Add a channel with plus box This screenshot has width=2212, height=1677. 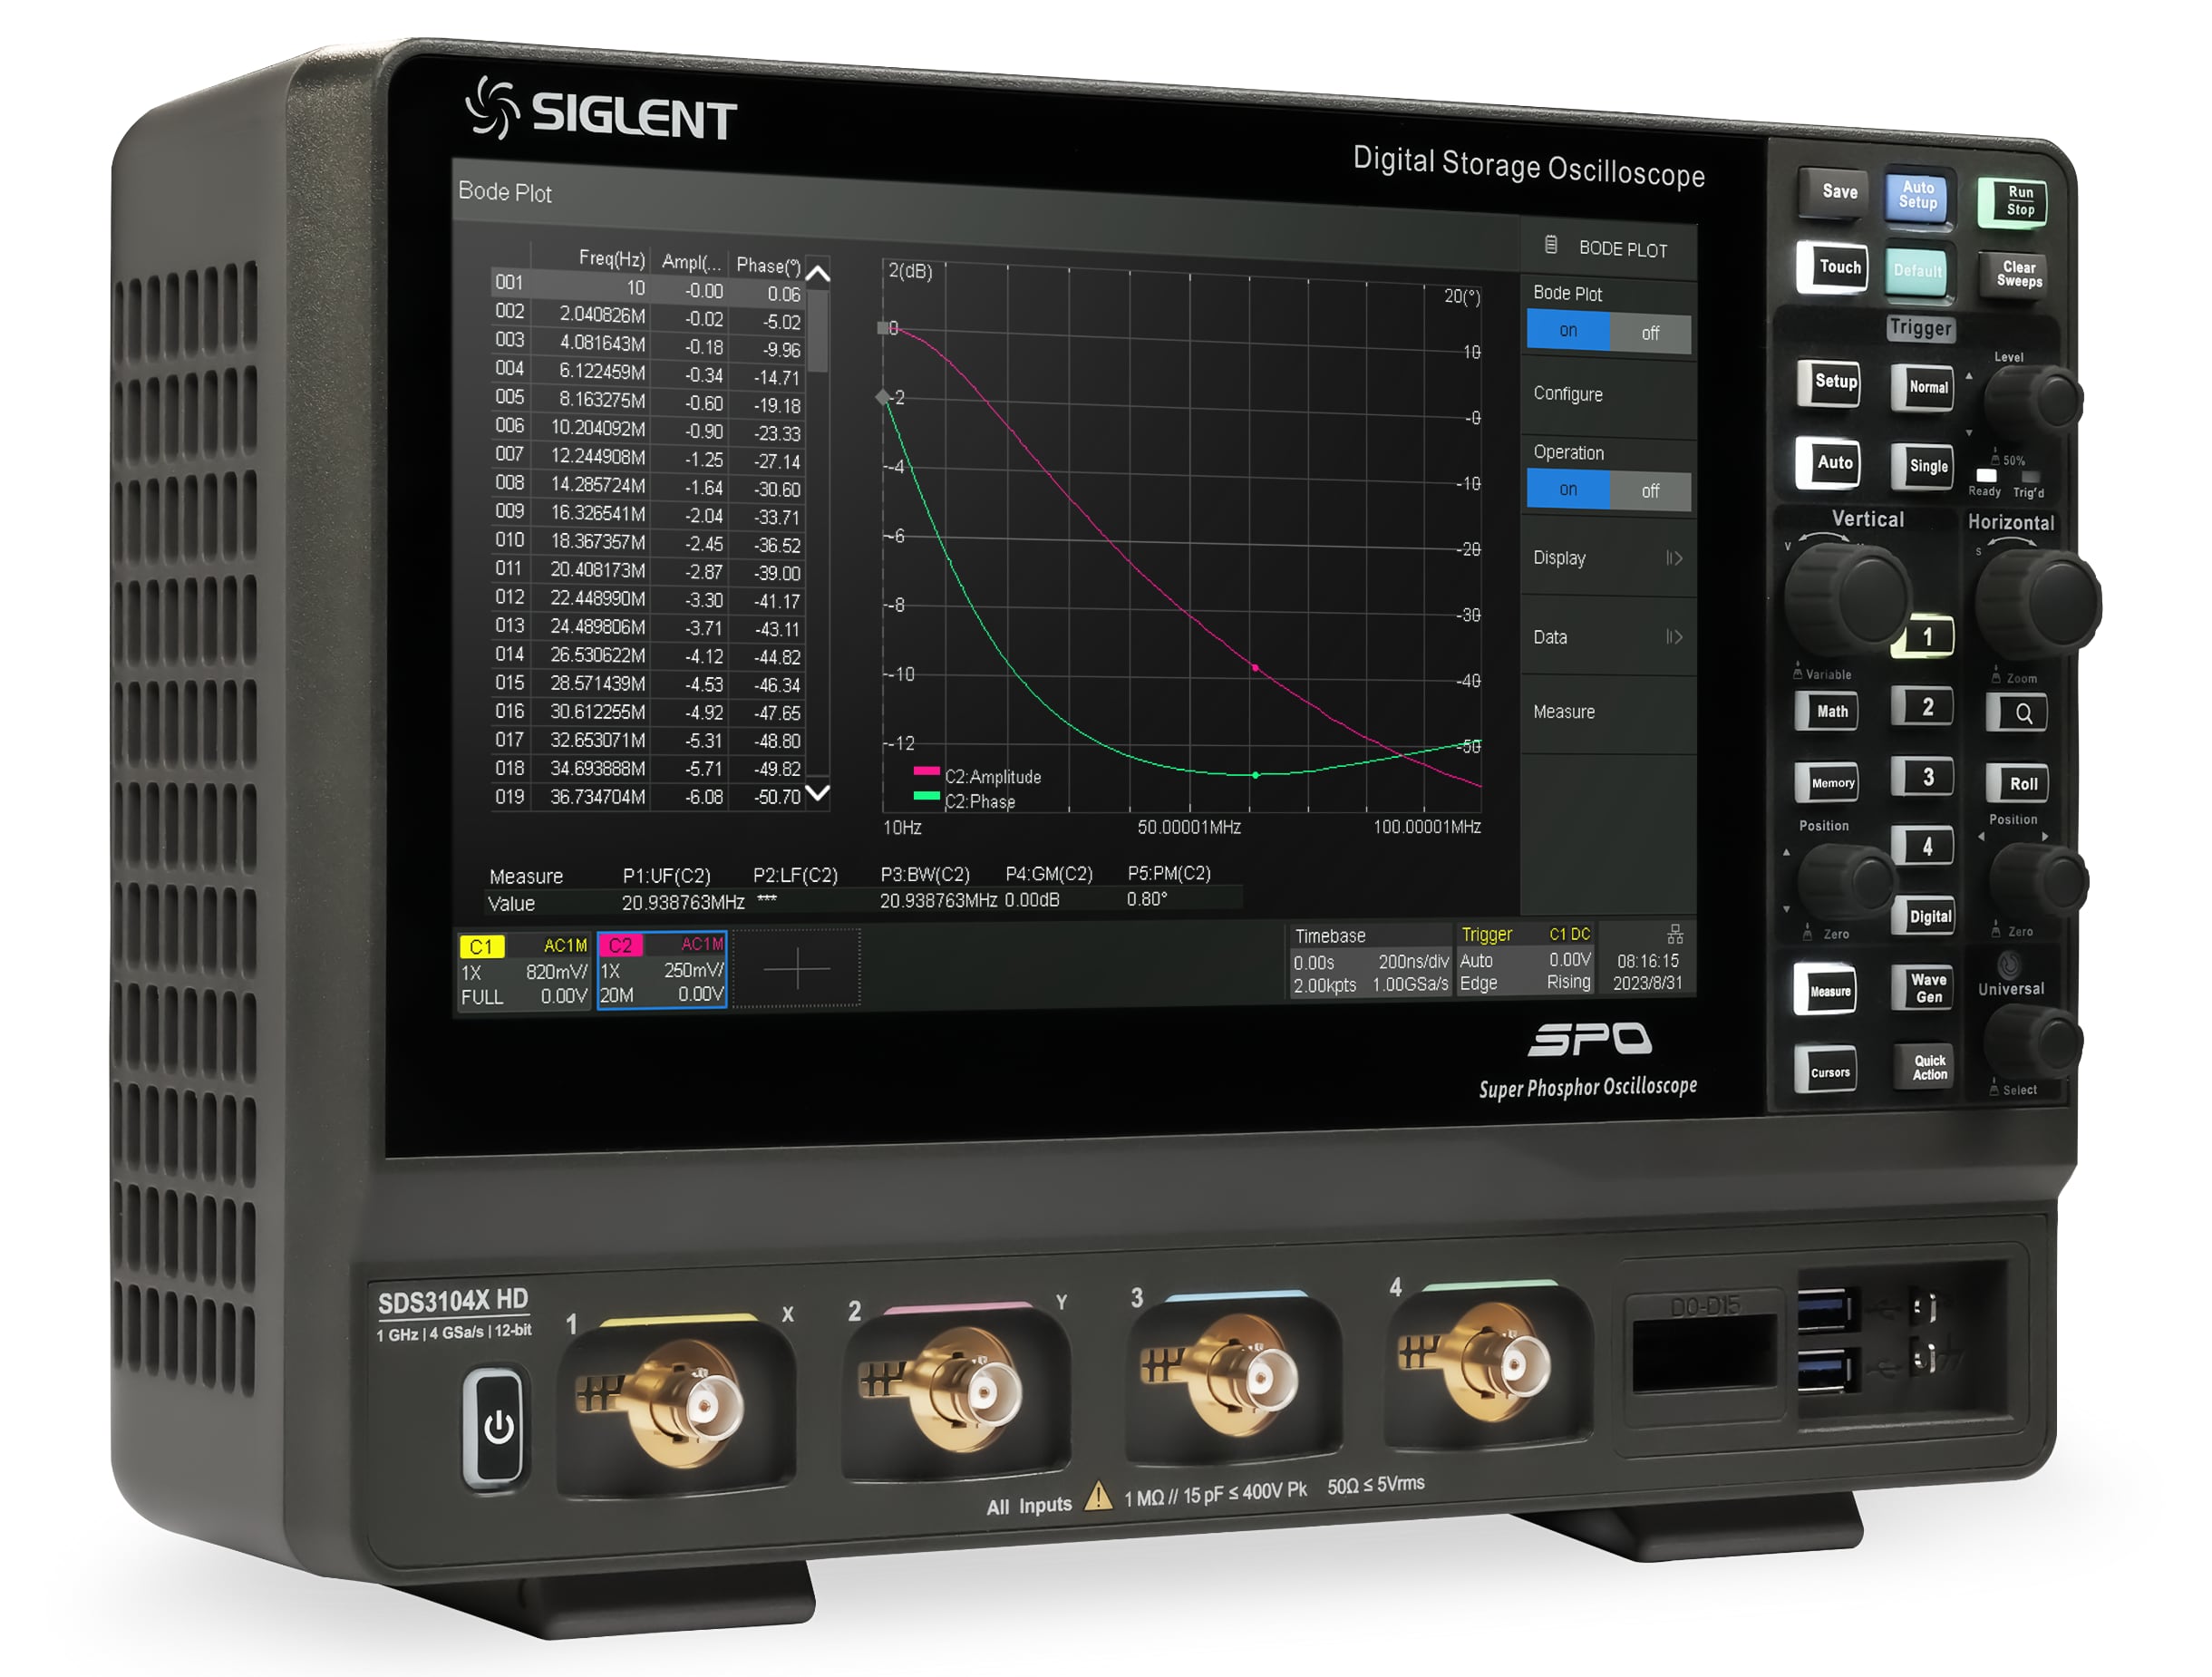pyautogui.click(x=797, y=968)
